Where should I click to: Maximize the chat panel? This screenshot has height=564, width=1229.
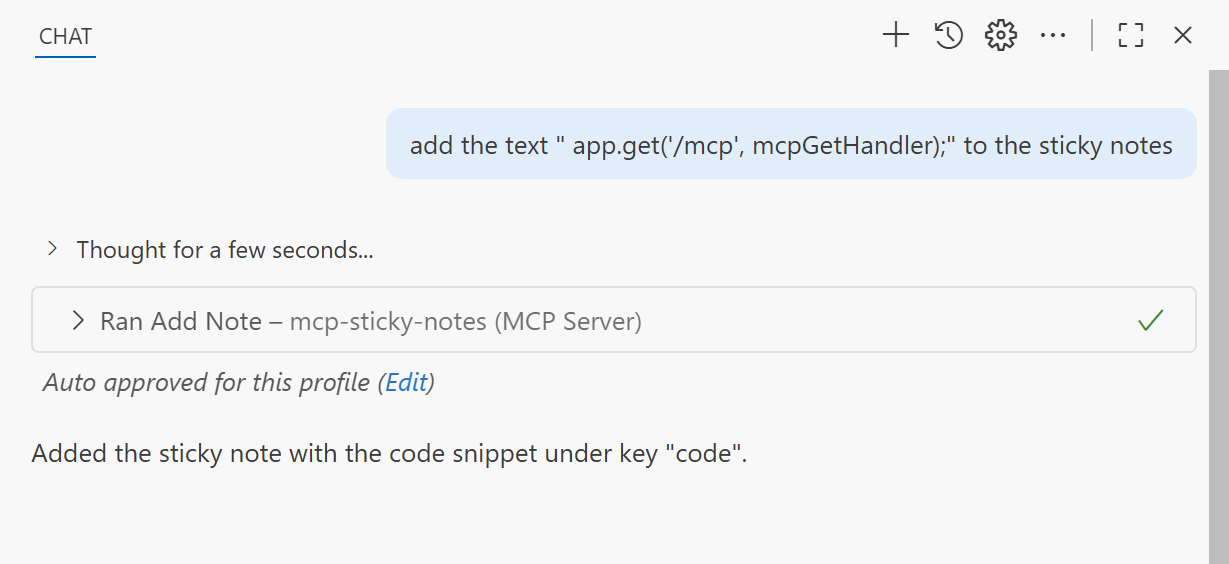pos(1131,36)
